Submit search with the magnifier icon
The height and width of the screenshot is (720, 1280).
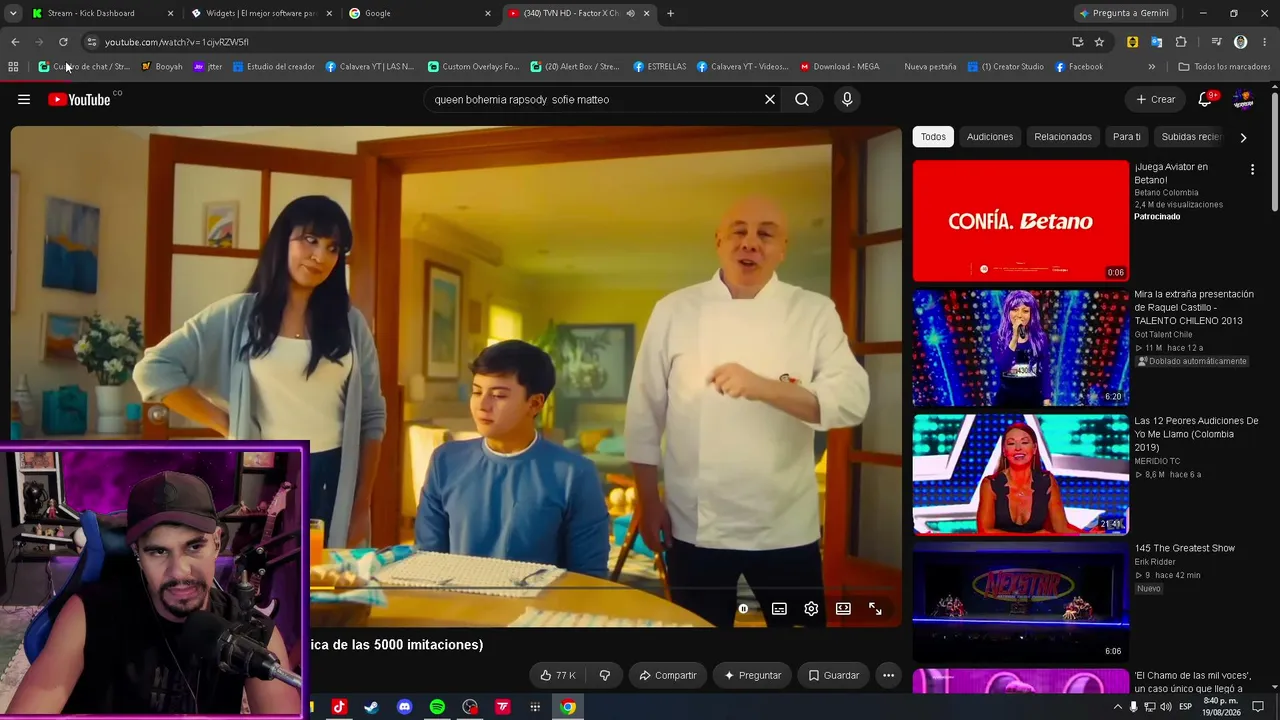(x=802, y=99)
